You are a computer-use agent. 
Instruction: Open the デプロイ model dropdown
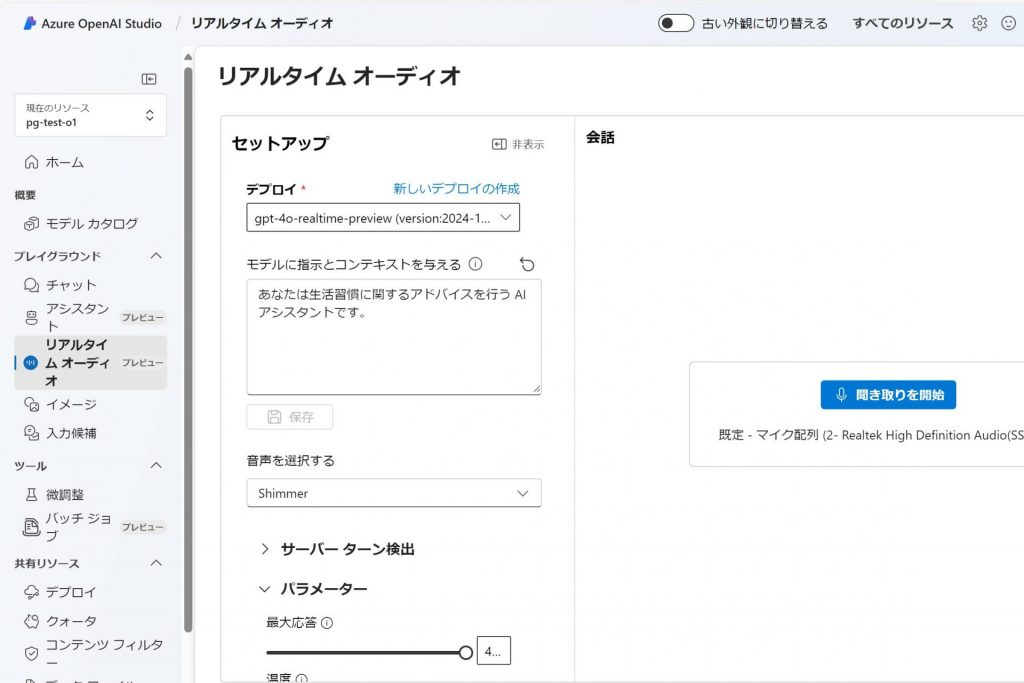[x=383, y=217]
